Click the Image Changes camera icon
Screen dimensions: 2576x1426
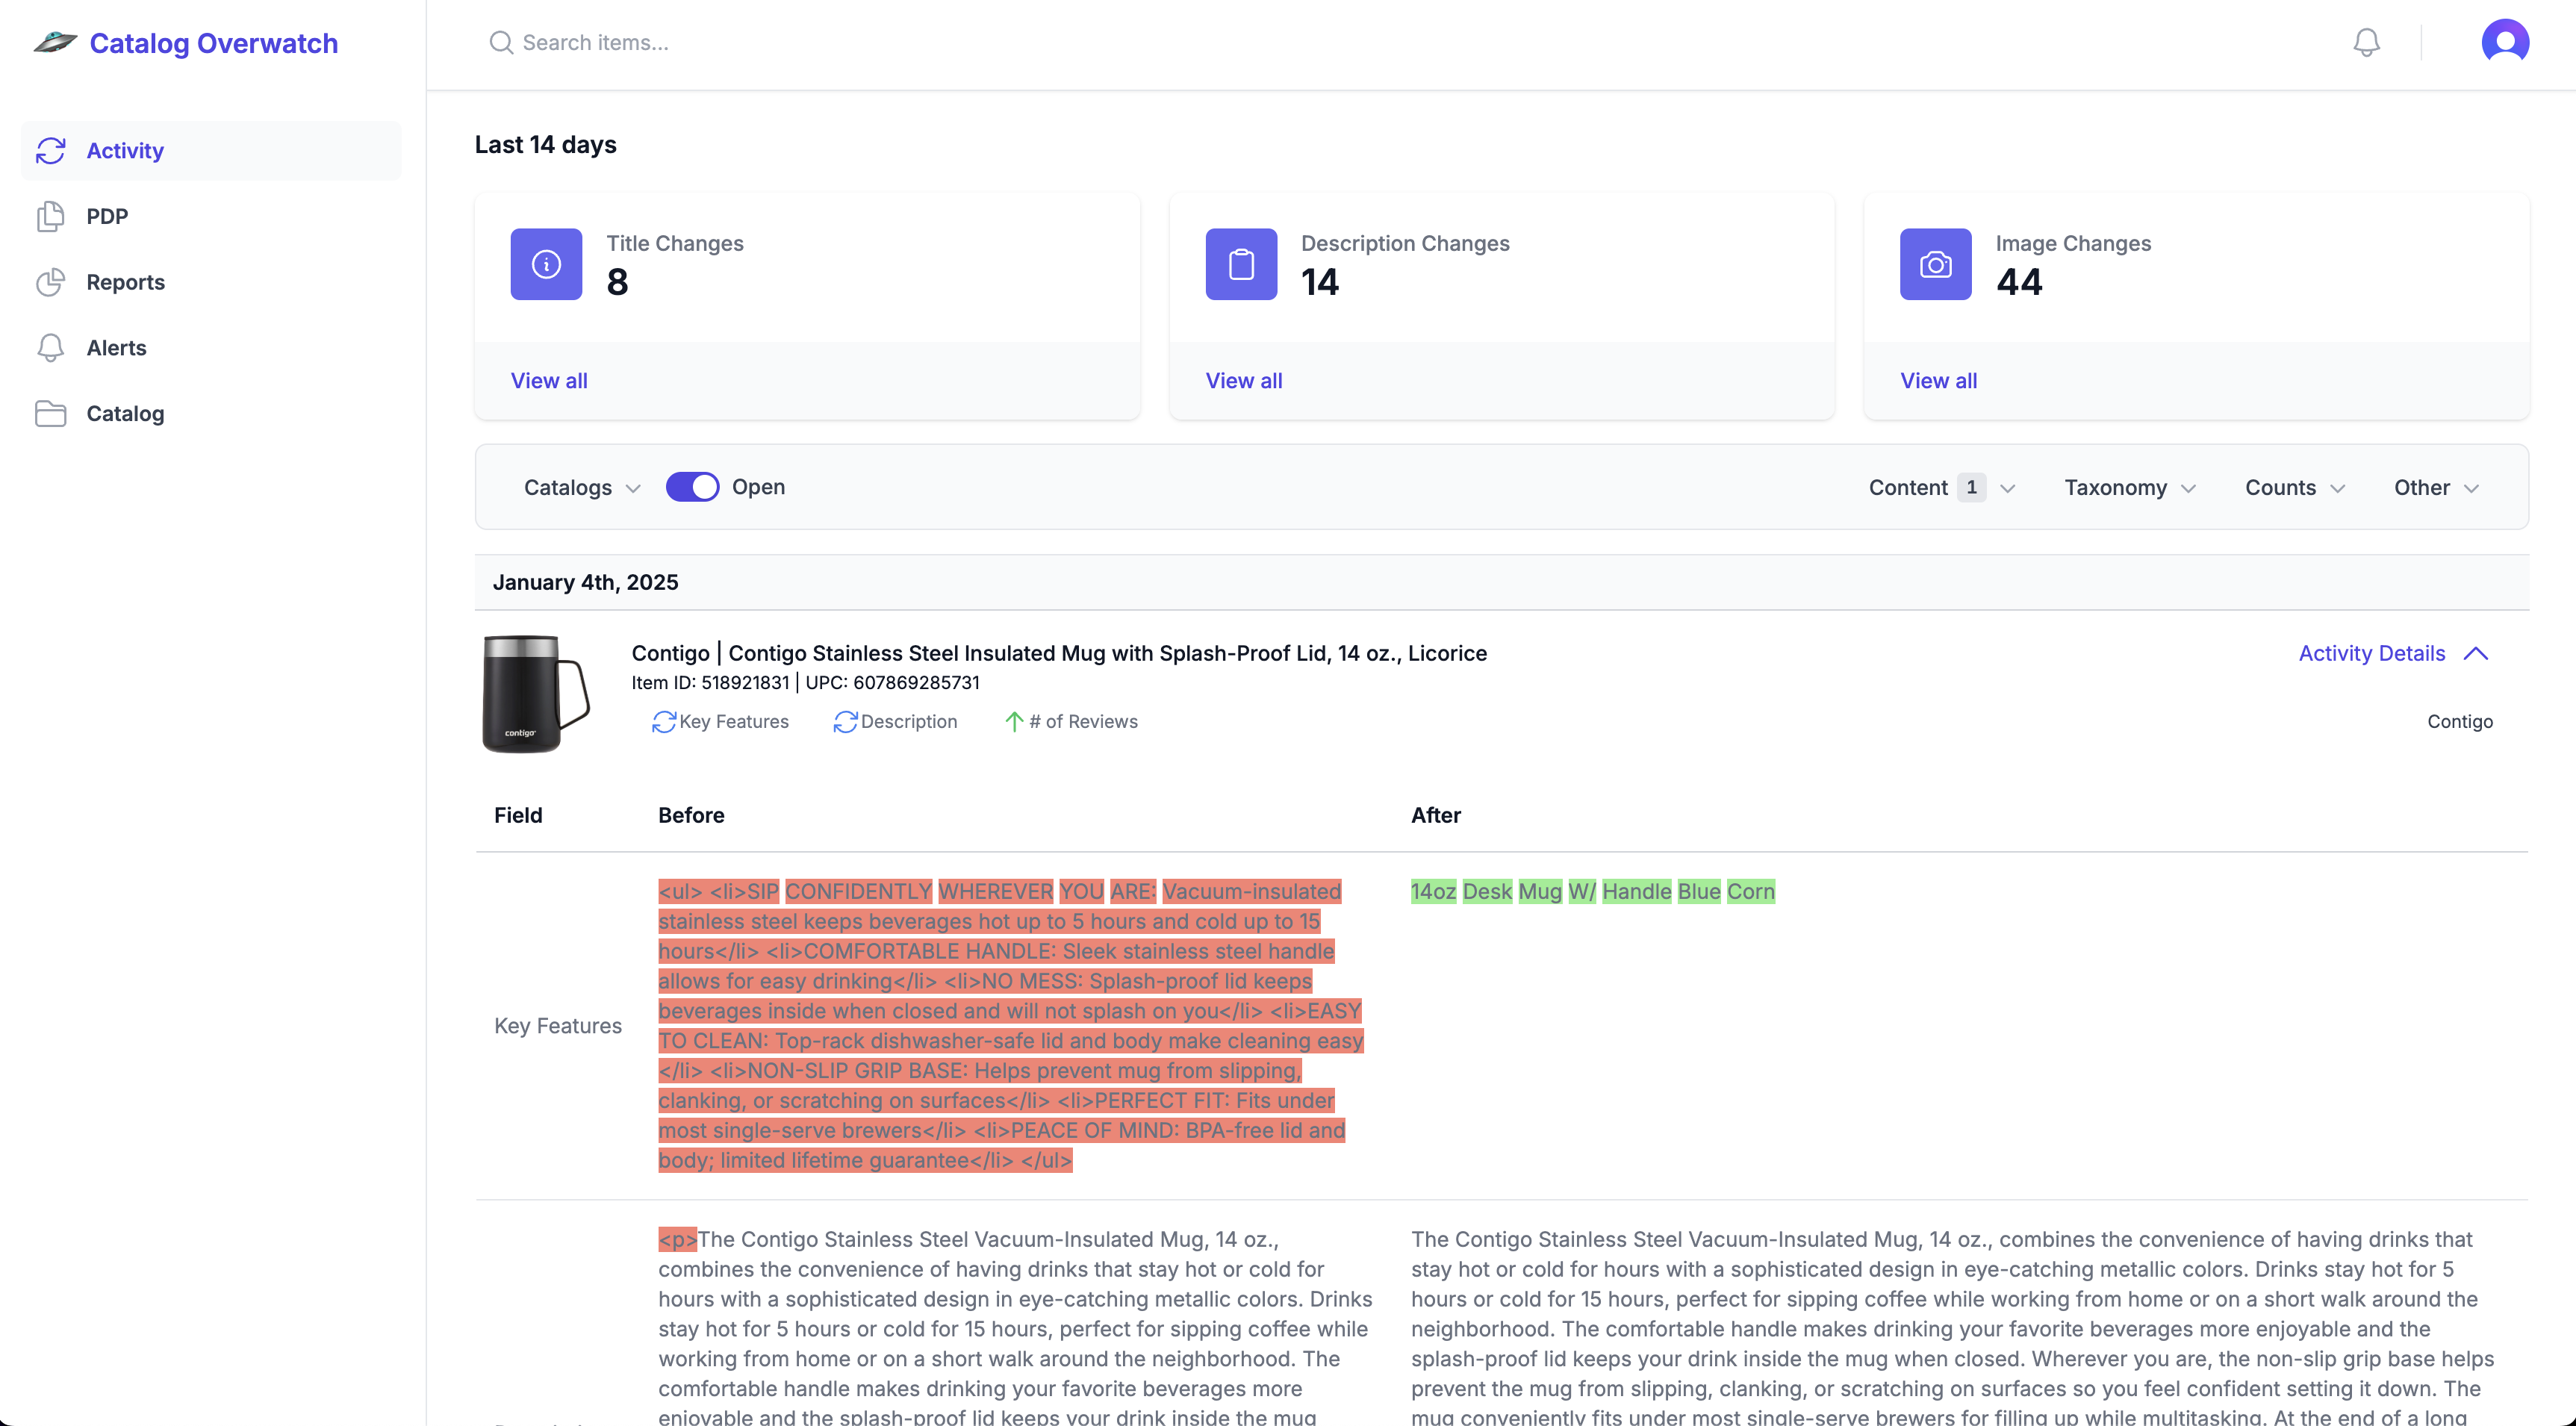pyautogui.click(x=1935, y=264)
